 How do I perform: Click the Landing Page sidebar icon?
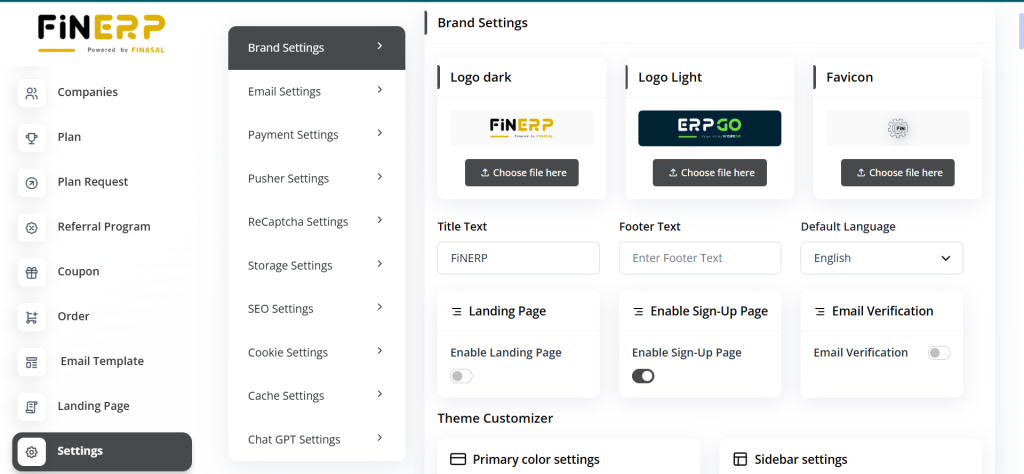point(32,407)
